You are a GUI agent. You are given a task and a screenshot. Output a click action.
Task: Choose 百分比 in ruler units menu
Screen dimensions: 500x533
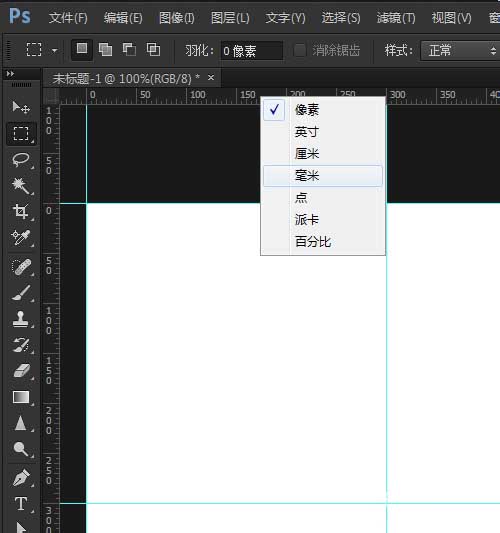pyautogui.click(x=323, y=242)
